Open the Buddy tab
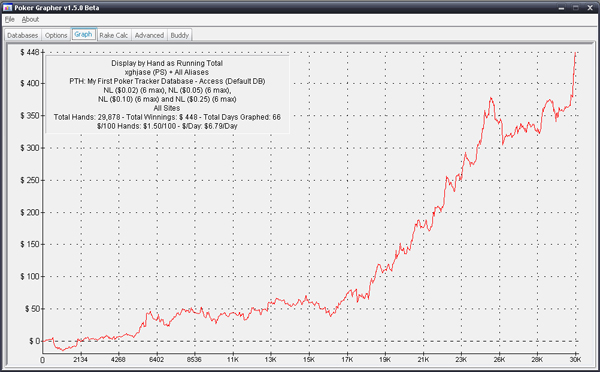Viewport: 600px width, 372px height. 179,35
